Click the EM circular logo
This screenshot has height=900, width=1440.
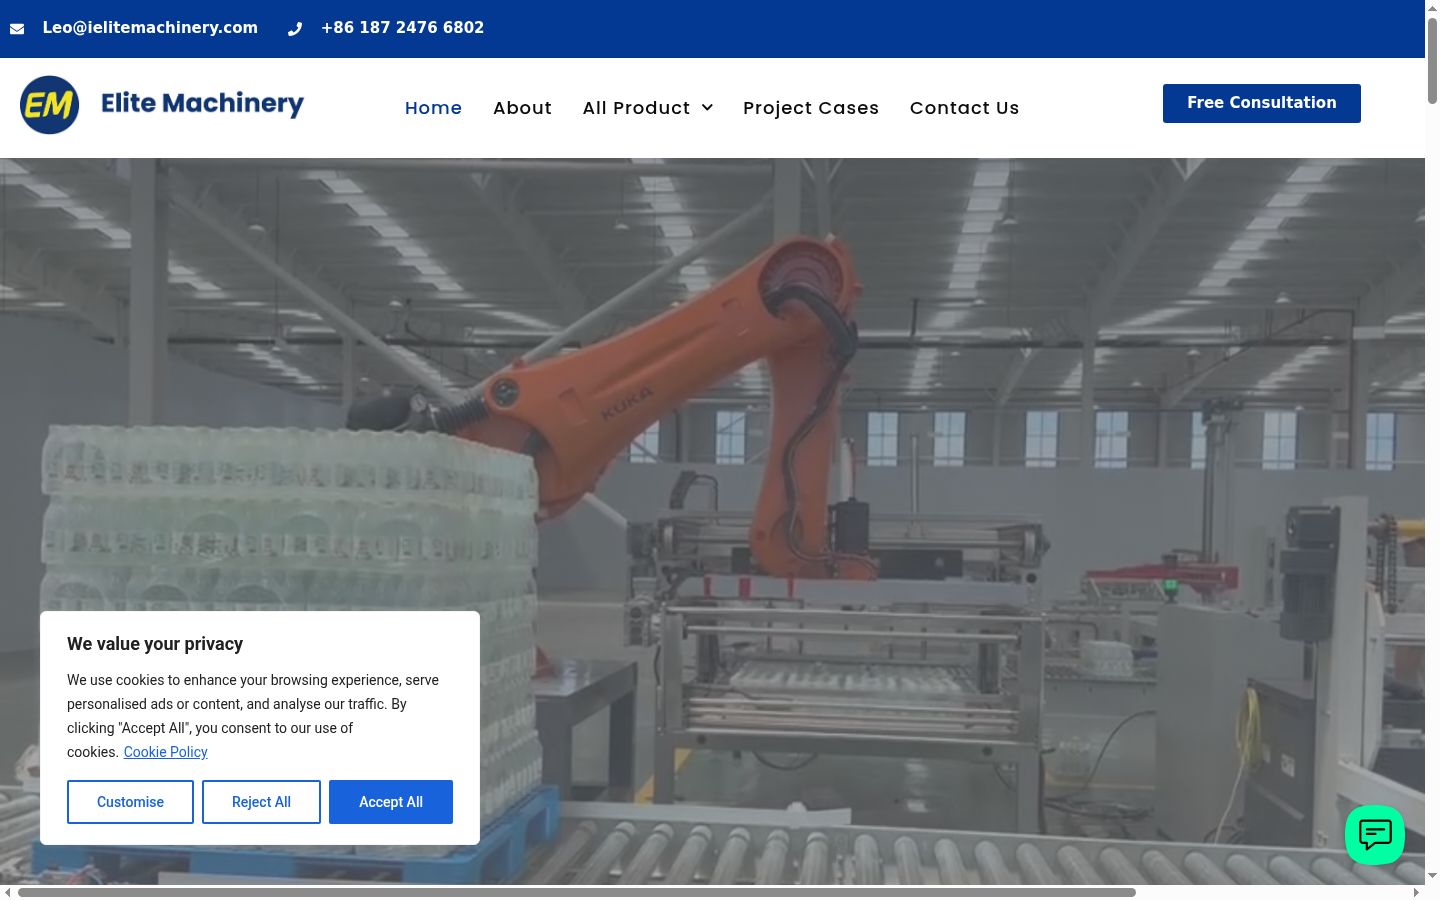50,105
